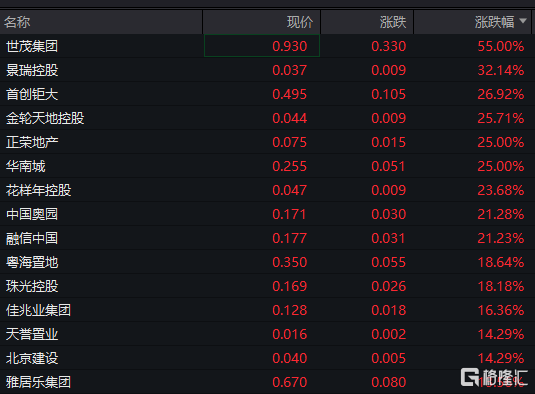
Task: Select the 粤海置地 stock name
Action: [x=32, y=262]
